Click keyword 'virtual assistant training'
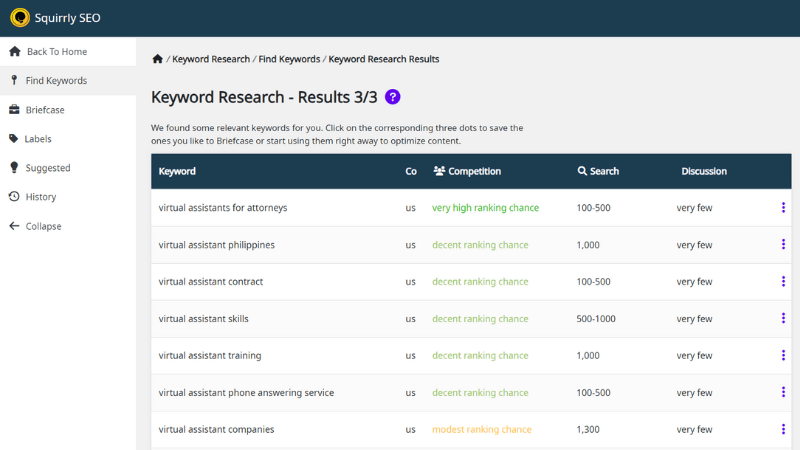The width and height of the screenshot is (800, 450). pos(210,356)
